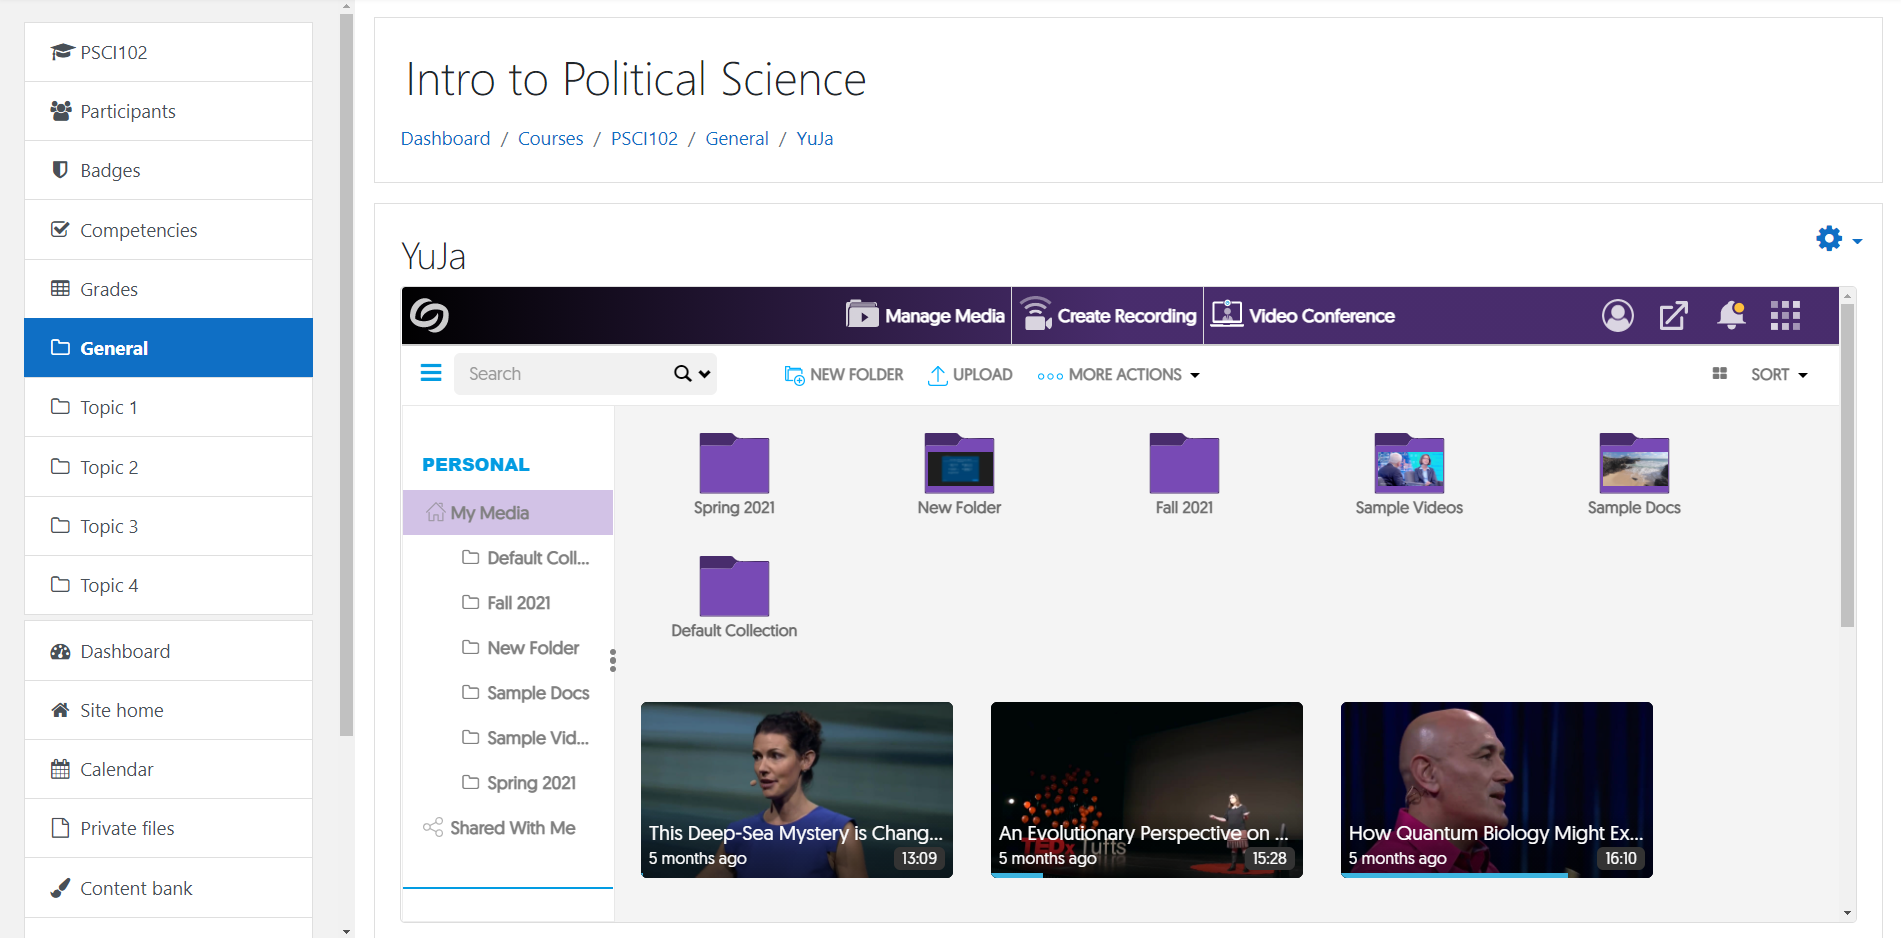
Task: Select Shared With Me in sidebar
Action: pos(512,828)
